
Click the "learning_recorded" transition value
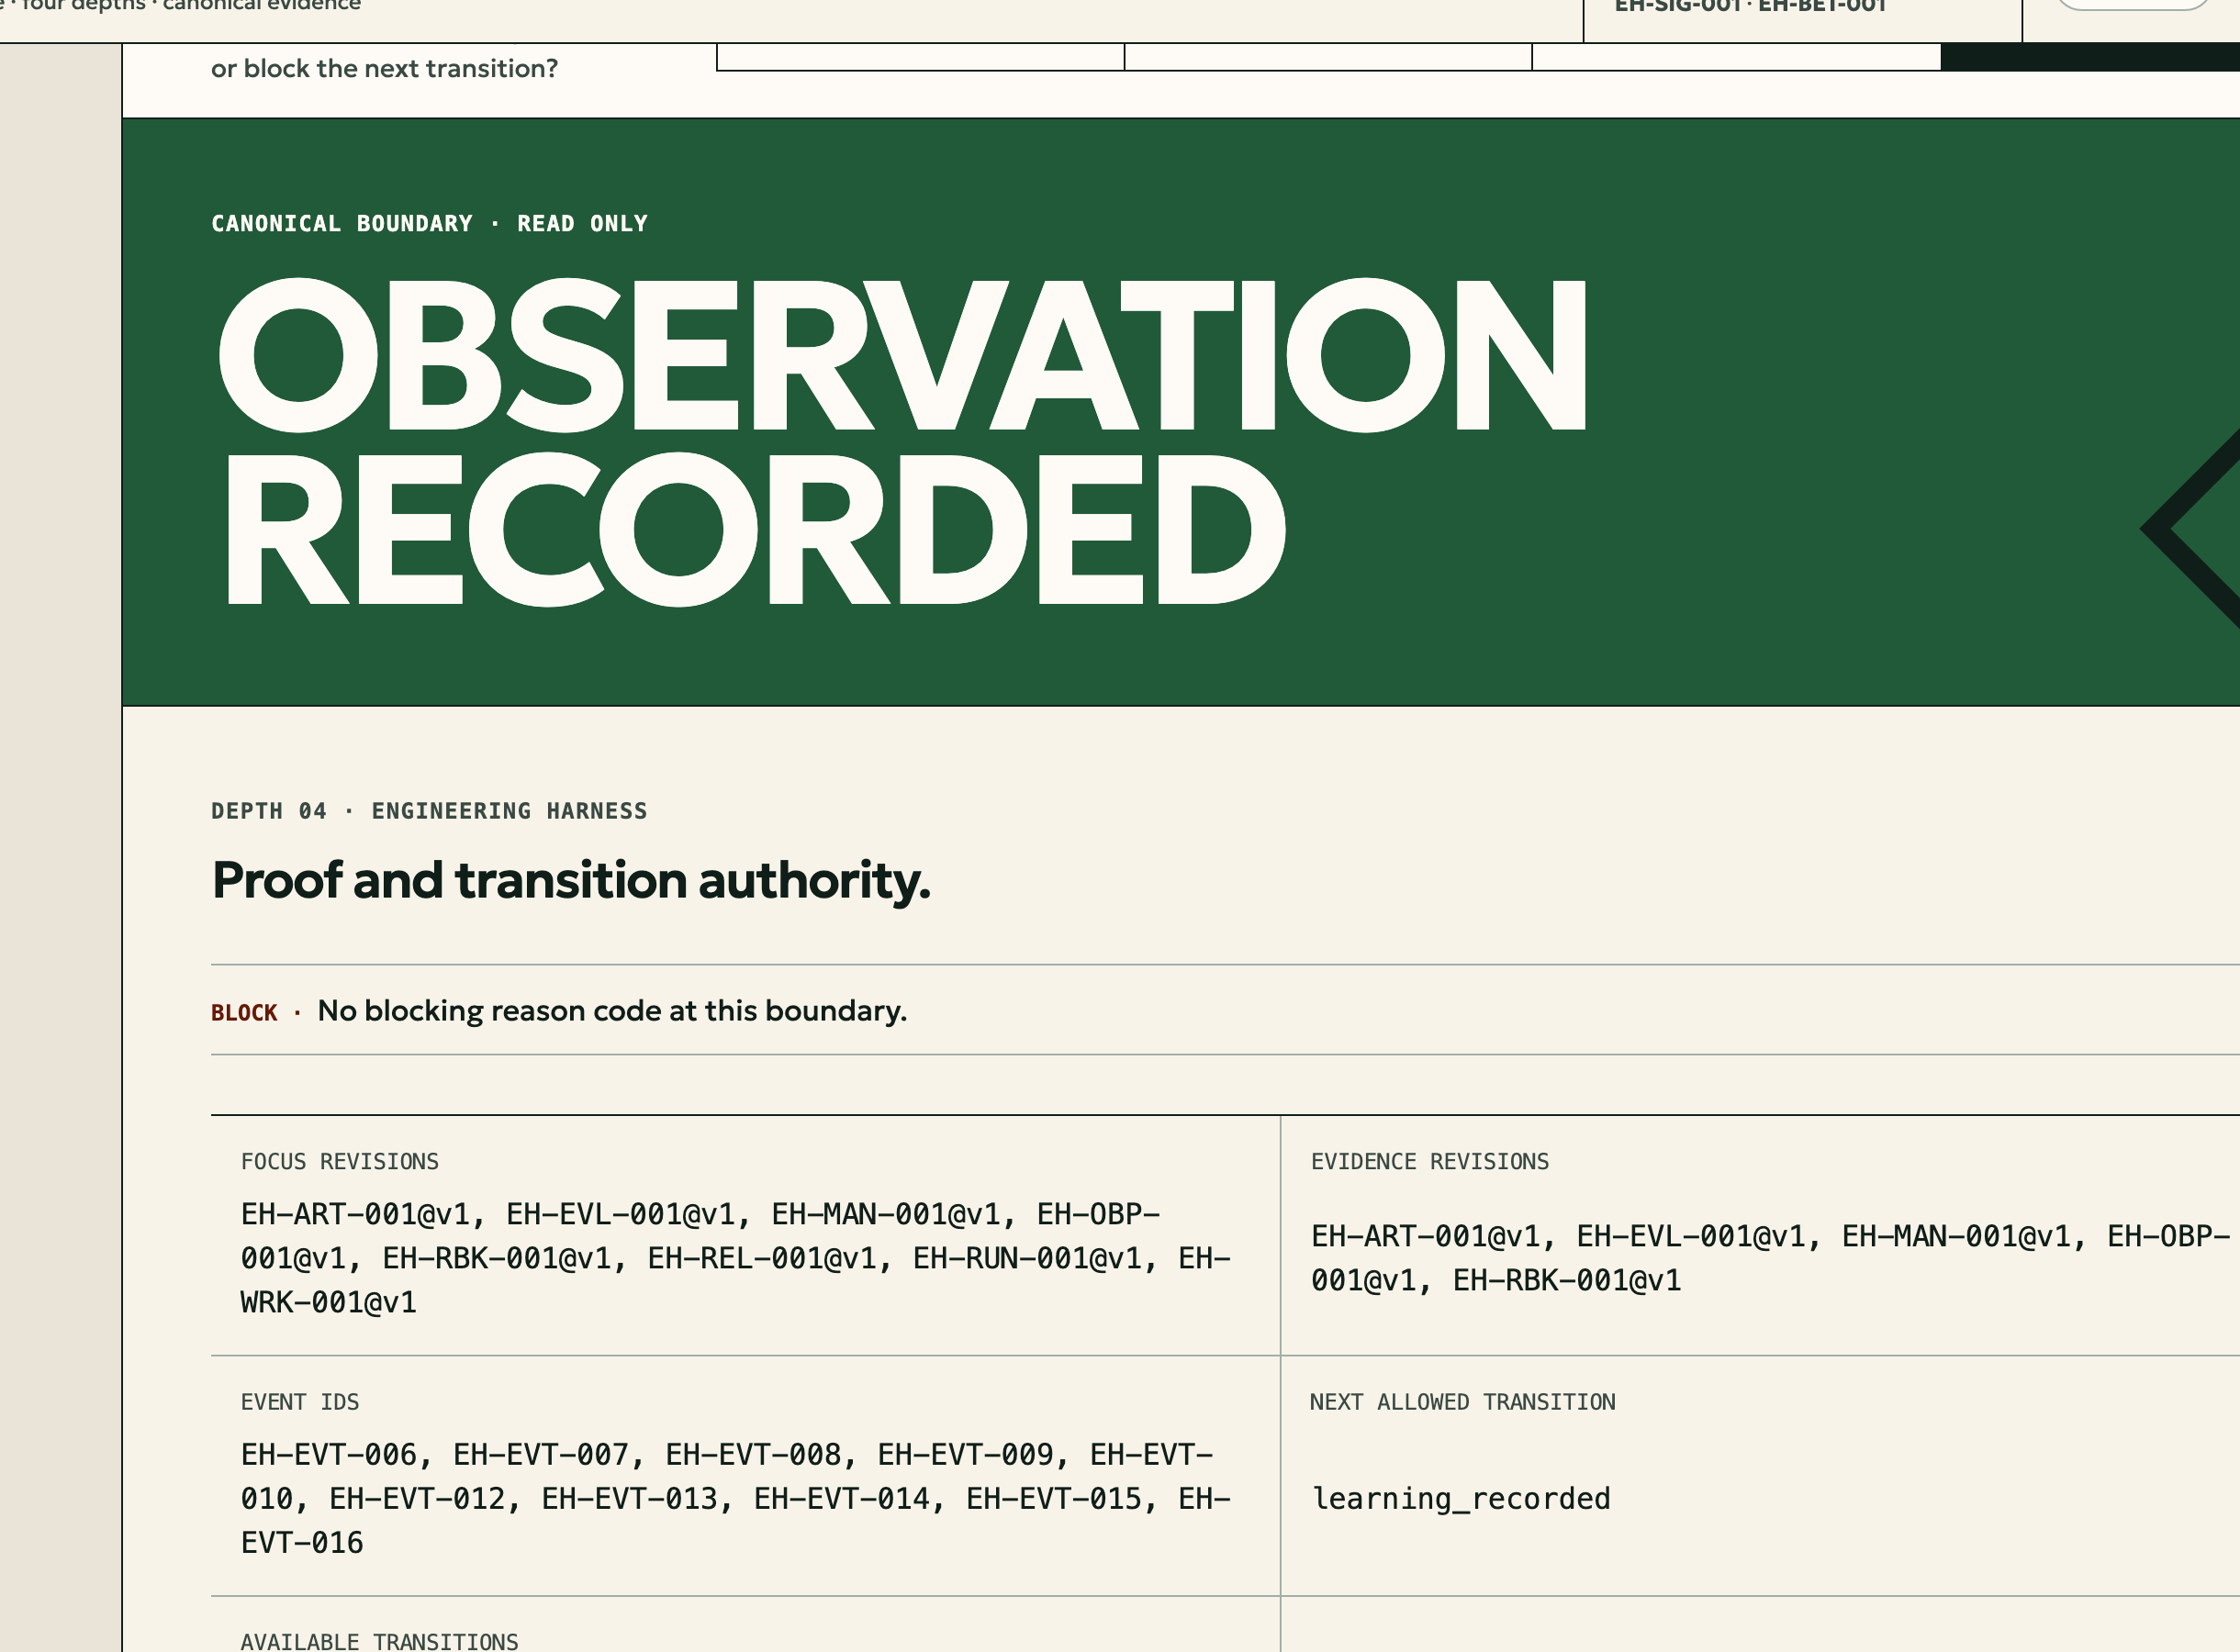pos(1461,1498)
